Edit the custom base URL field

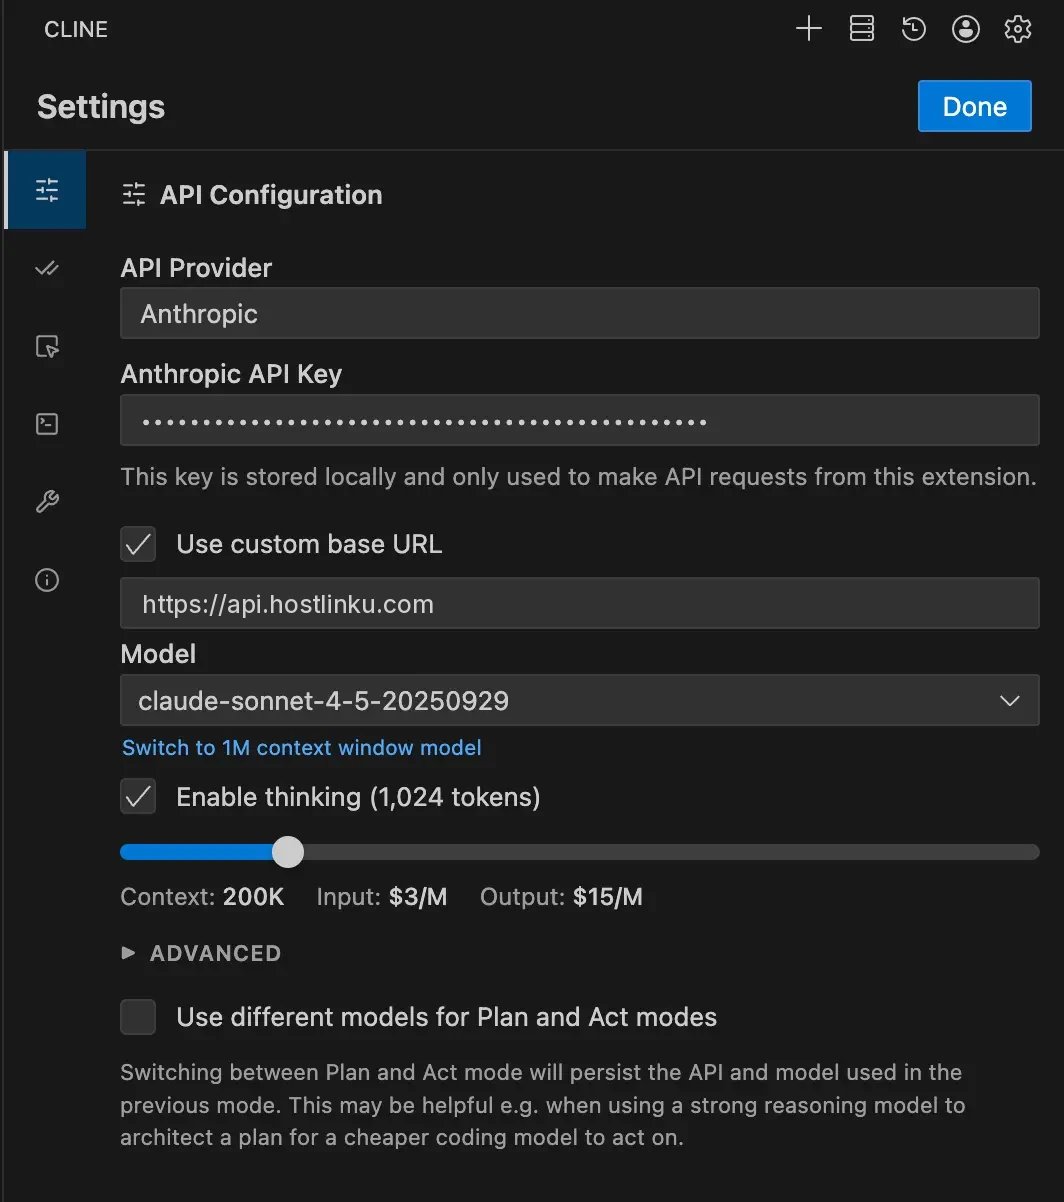coord(579,603)
